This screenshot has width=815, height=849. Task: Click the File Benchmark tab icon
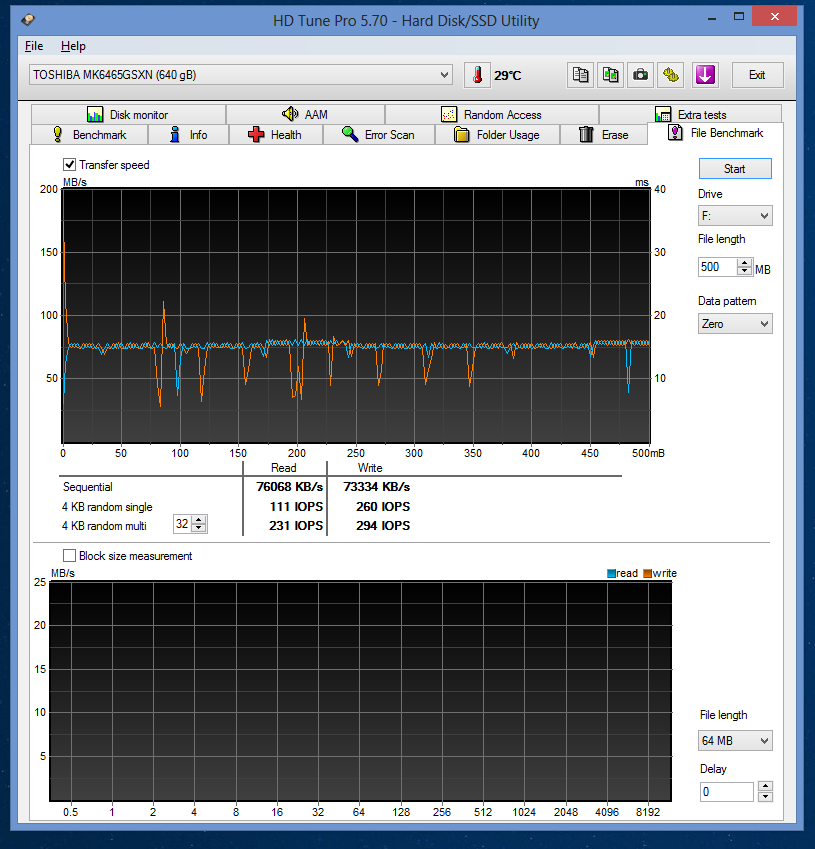(x=675, y=133)
